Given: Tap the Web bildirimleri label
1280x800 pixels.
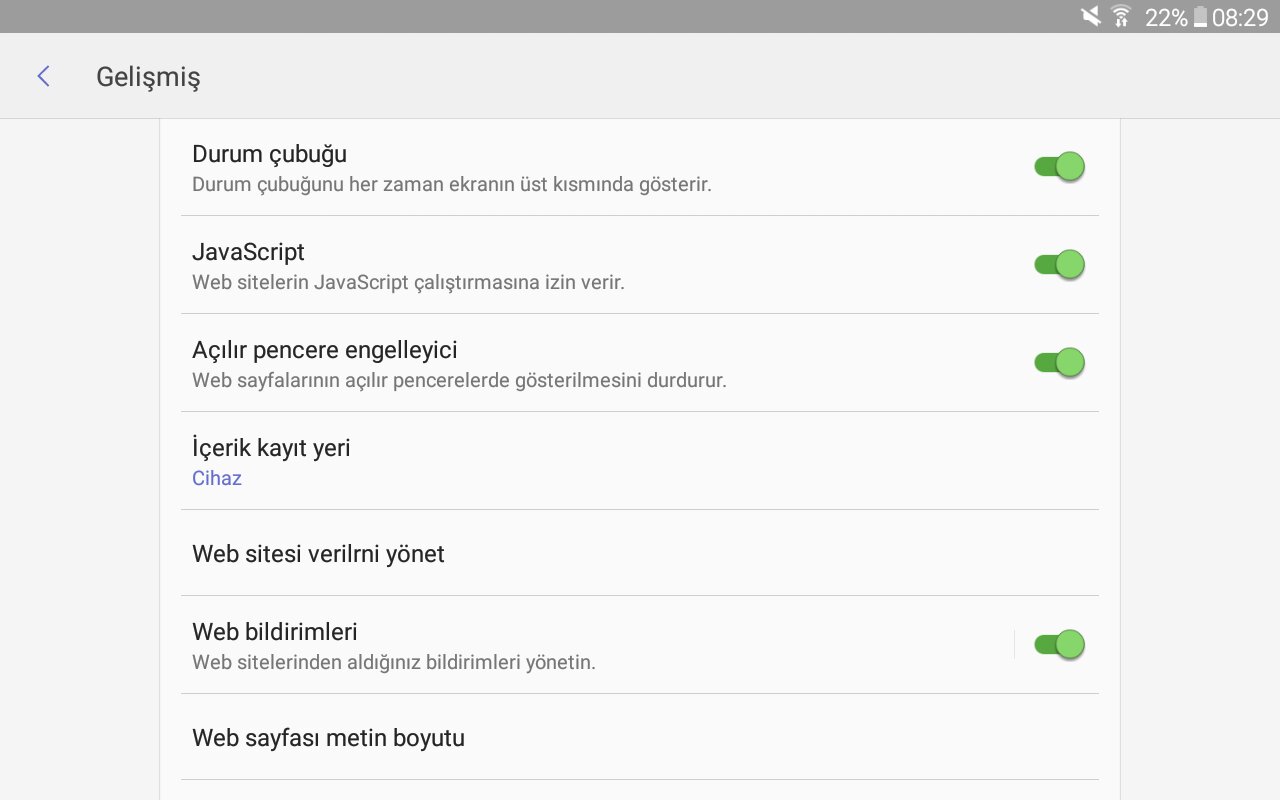Looking at the screenshot, I should click(x=275, y=632).
